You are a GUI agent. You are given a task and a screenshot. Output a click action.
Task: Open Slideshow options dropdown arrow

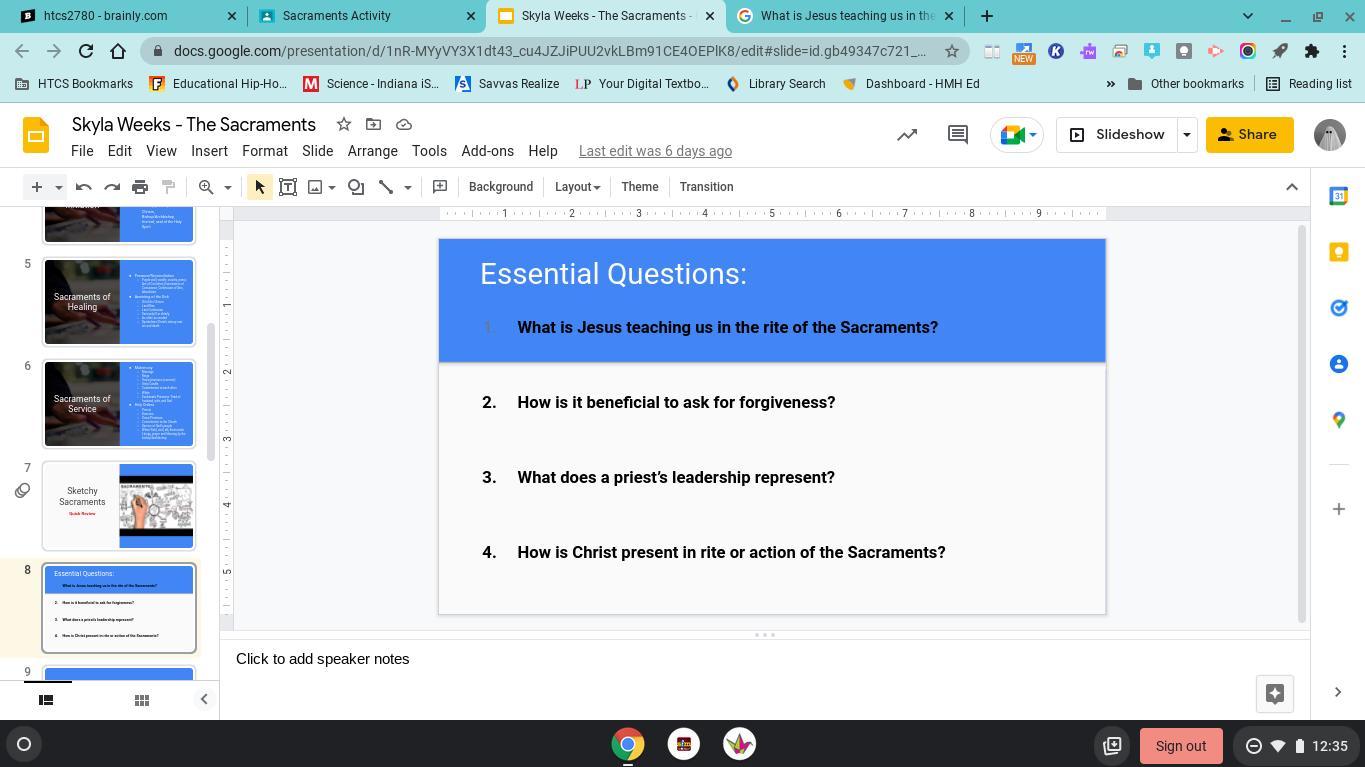click(x=1186, y=134)
